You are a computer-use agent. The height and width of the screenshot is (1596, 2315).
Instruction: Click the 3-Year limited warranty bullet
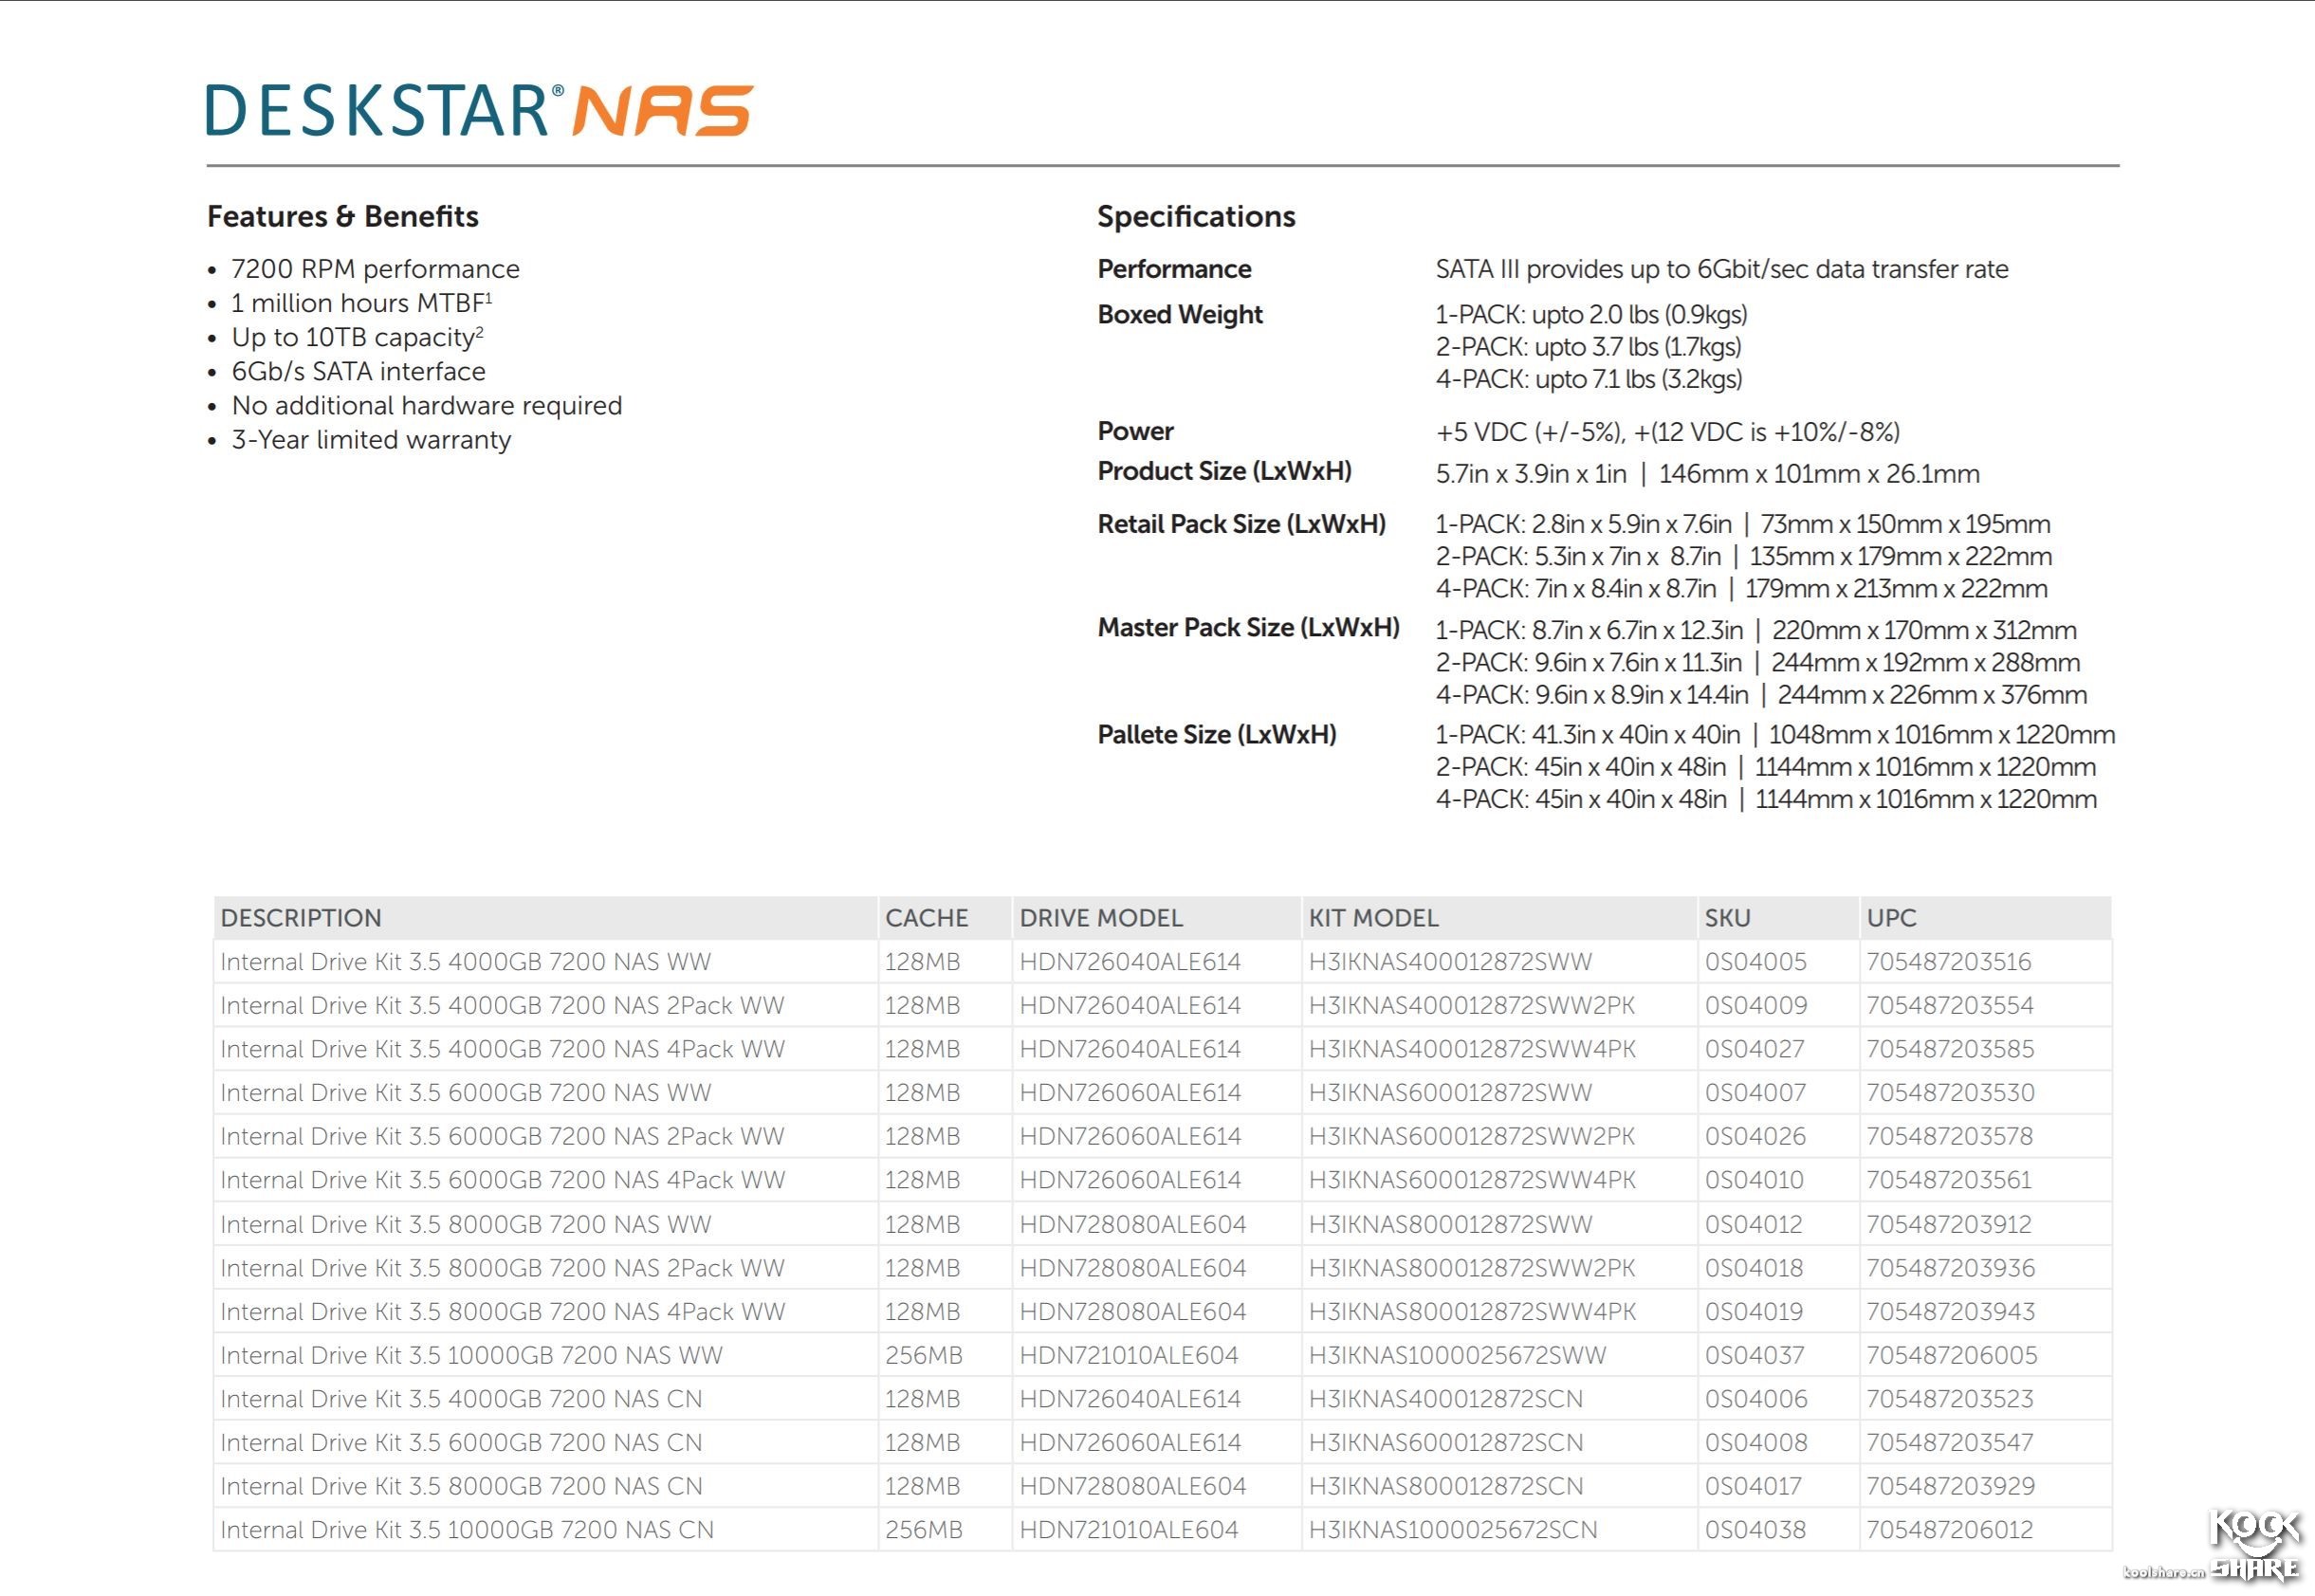click(371, 440)
